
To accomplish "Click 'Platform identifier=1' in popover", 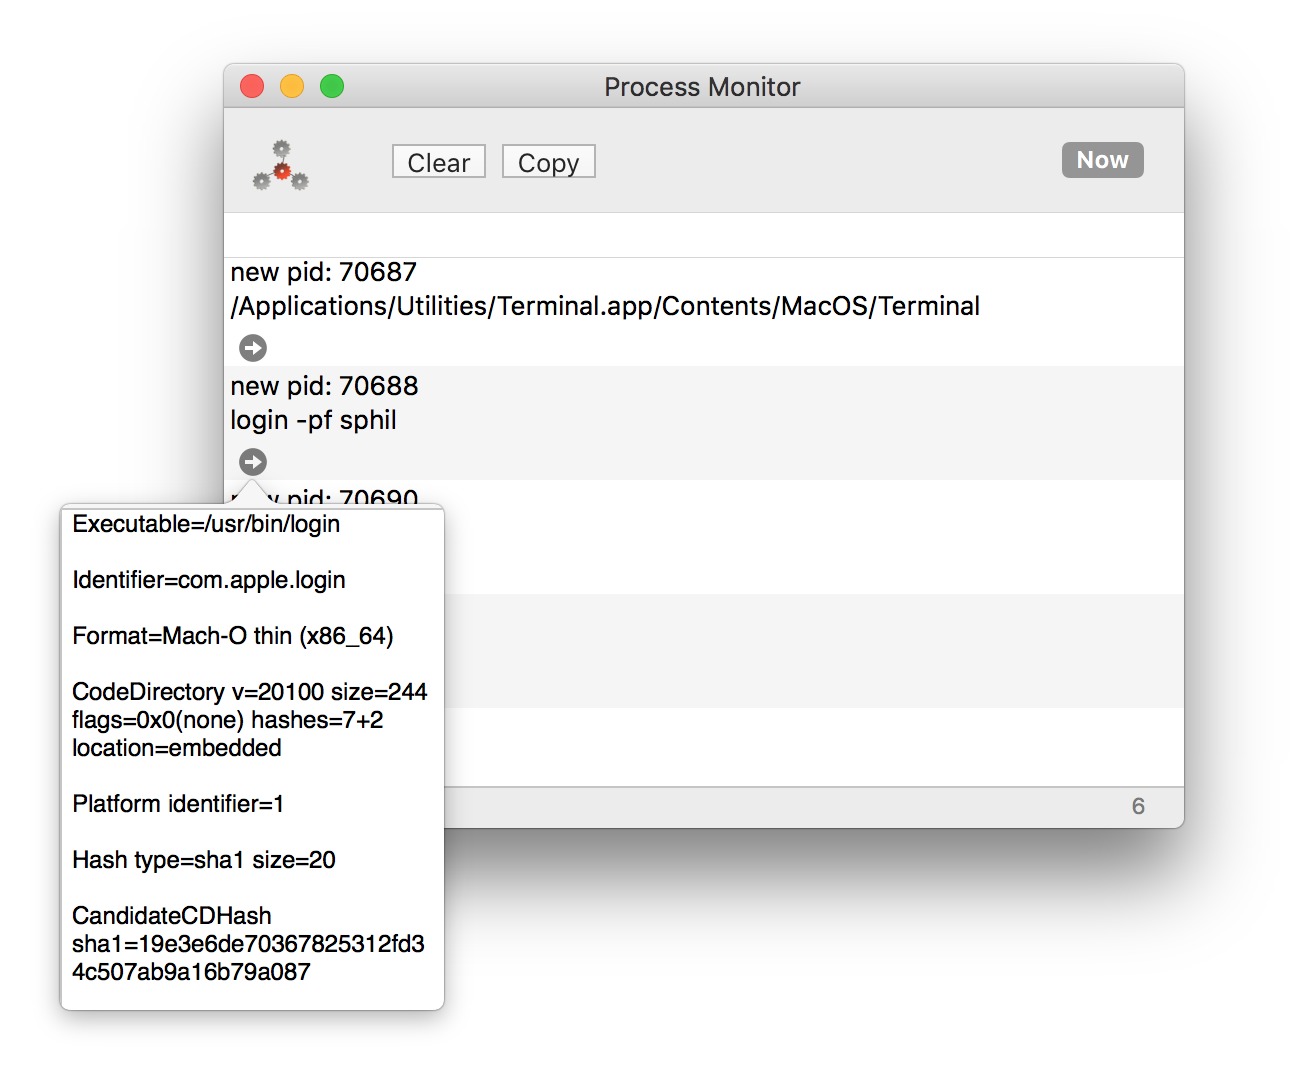I will pos(178,804).
